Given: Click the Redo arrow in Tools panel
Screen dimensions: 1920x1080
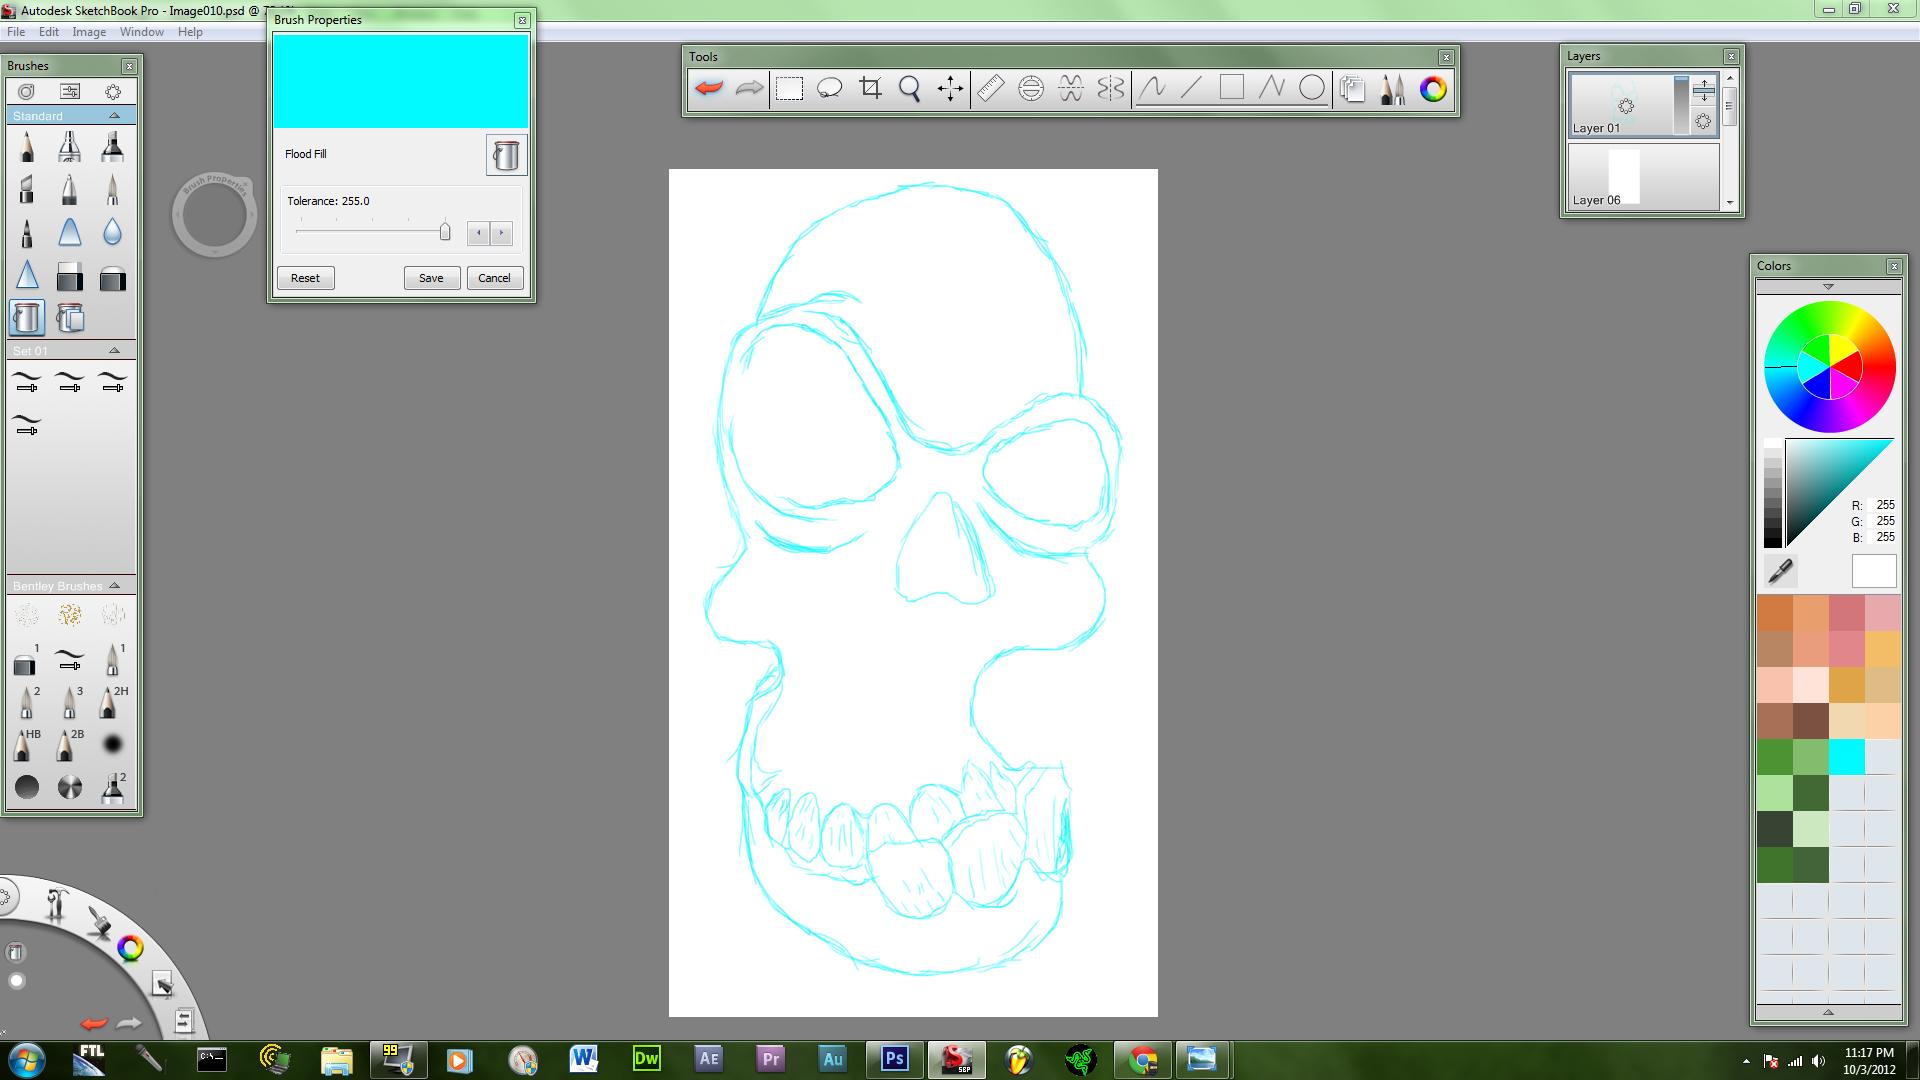Looking at the screenshot, I should click(749, 89).
